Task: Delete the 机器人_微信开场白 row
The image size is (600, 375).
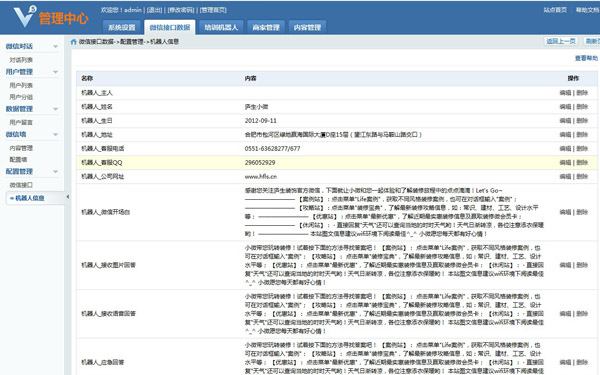Action: [582, 212]
